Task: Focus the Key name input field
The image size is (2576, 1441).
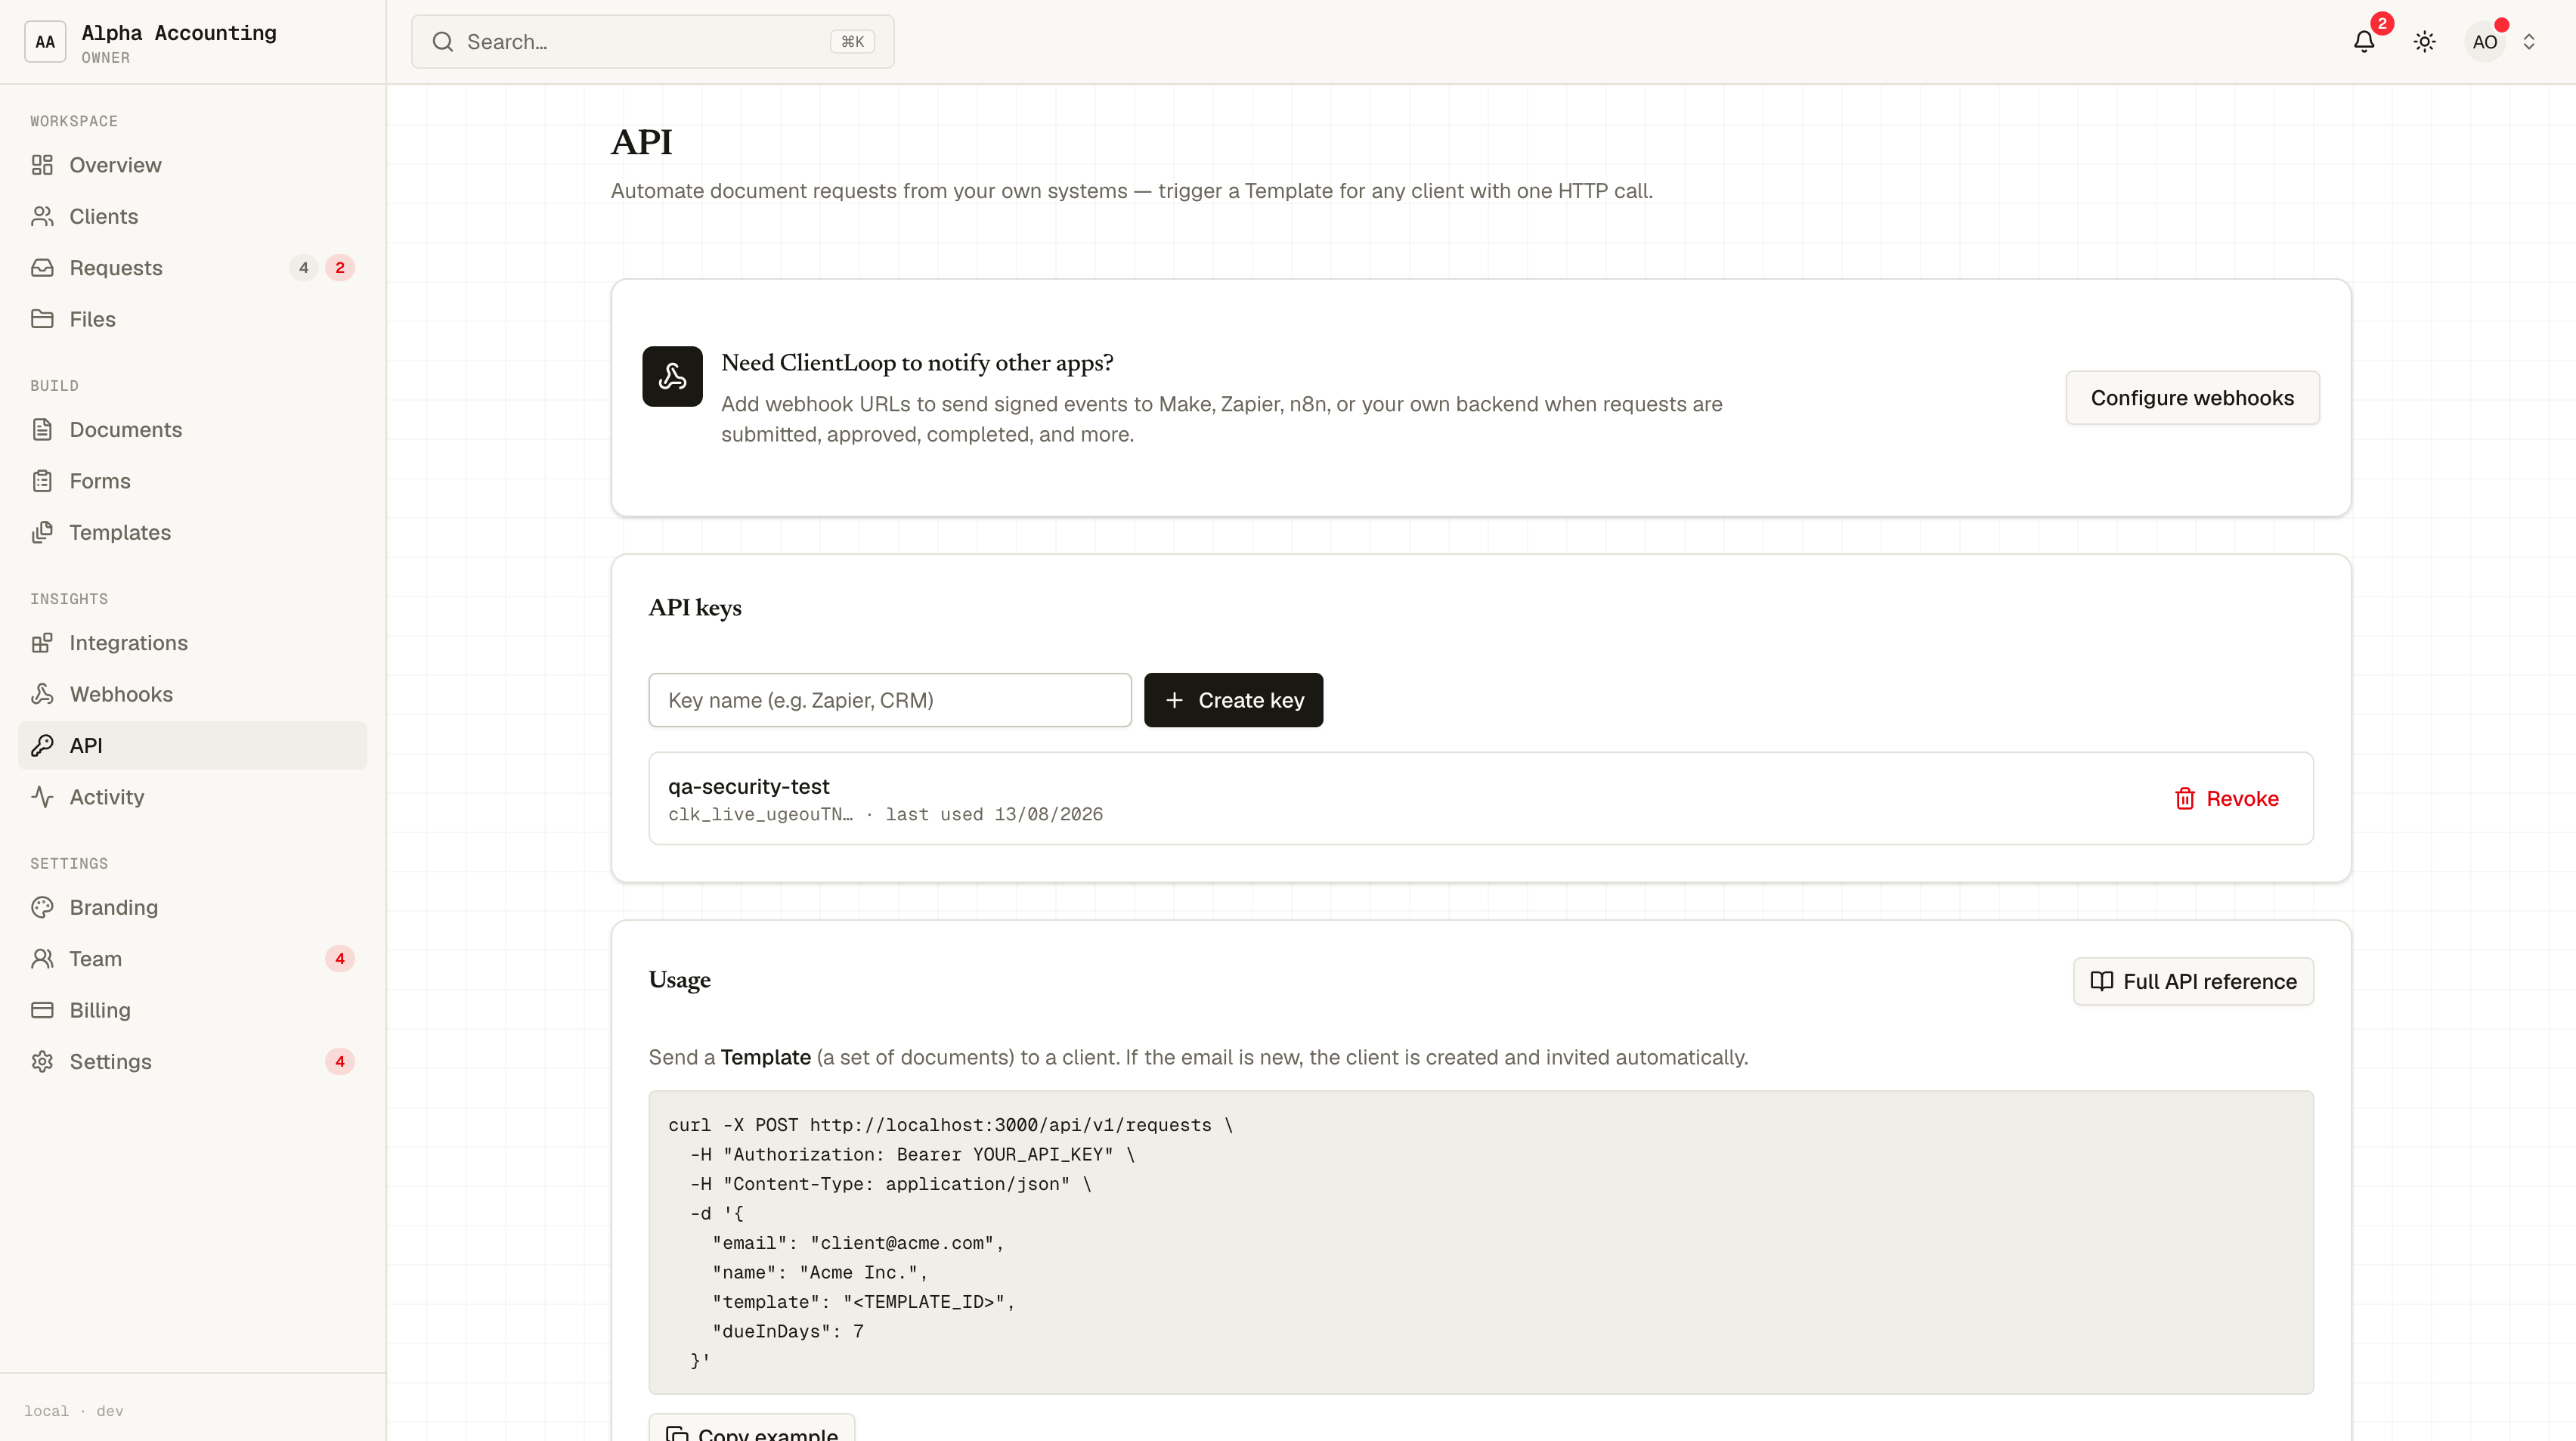Action: (x=890, y=700)
